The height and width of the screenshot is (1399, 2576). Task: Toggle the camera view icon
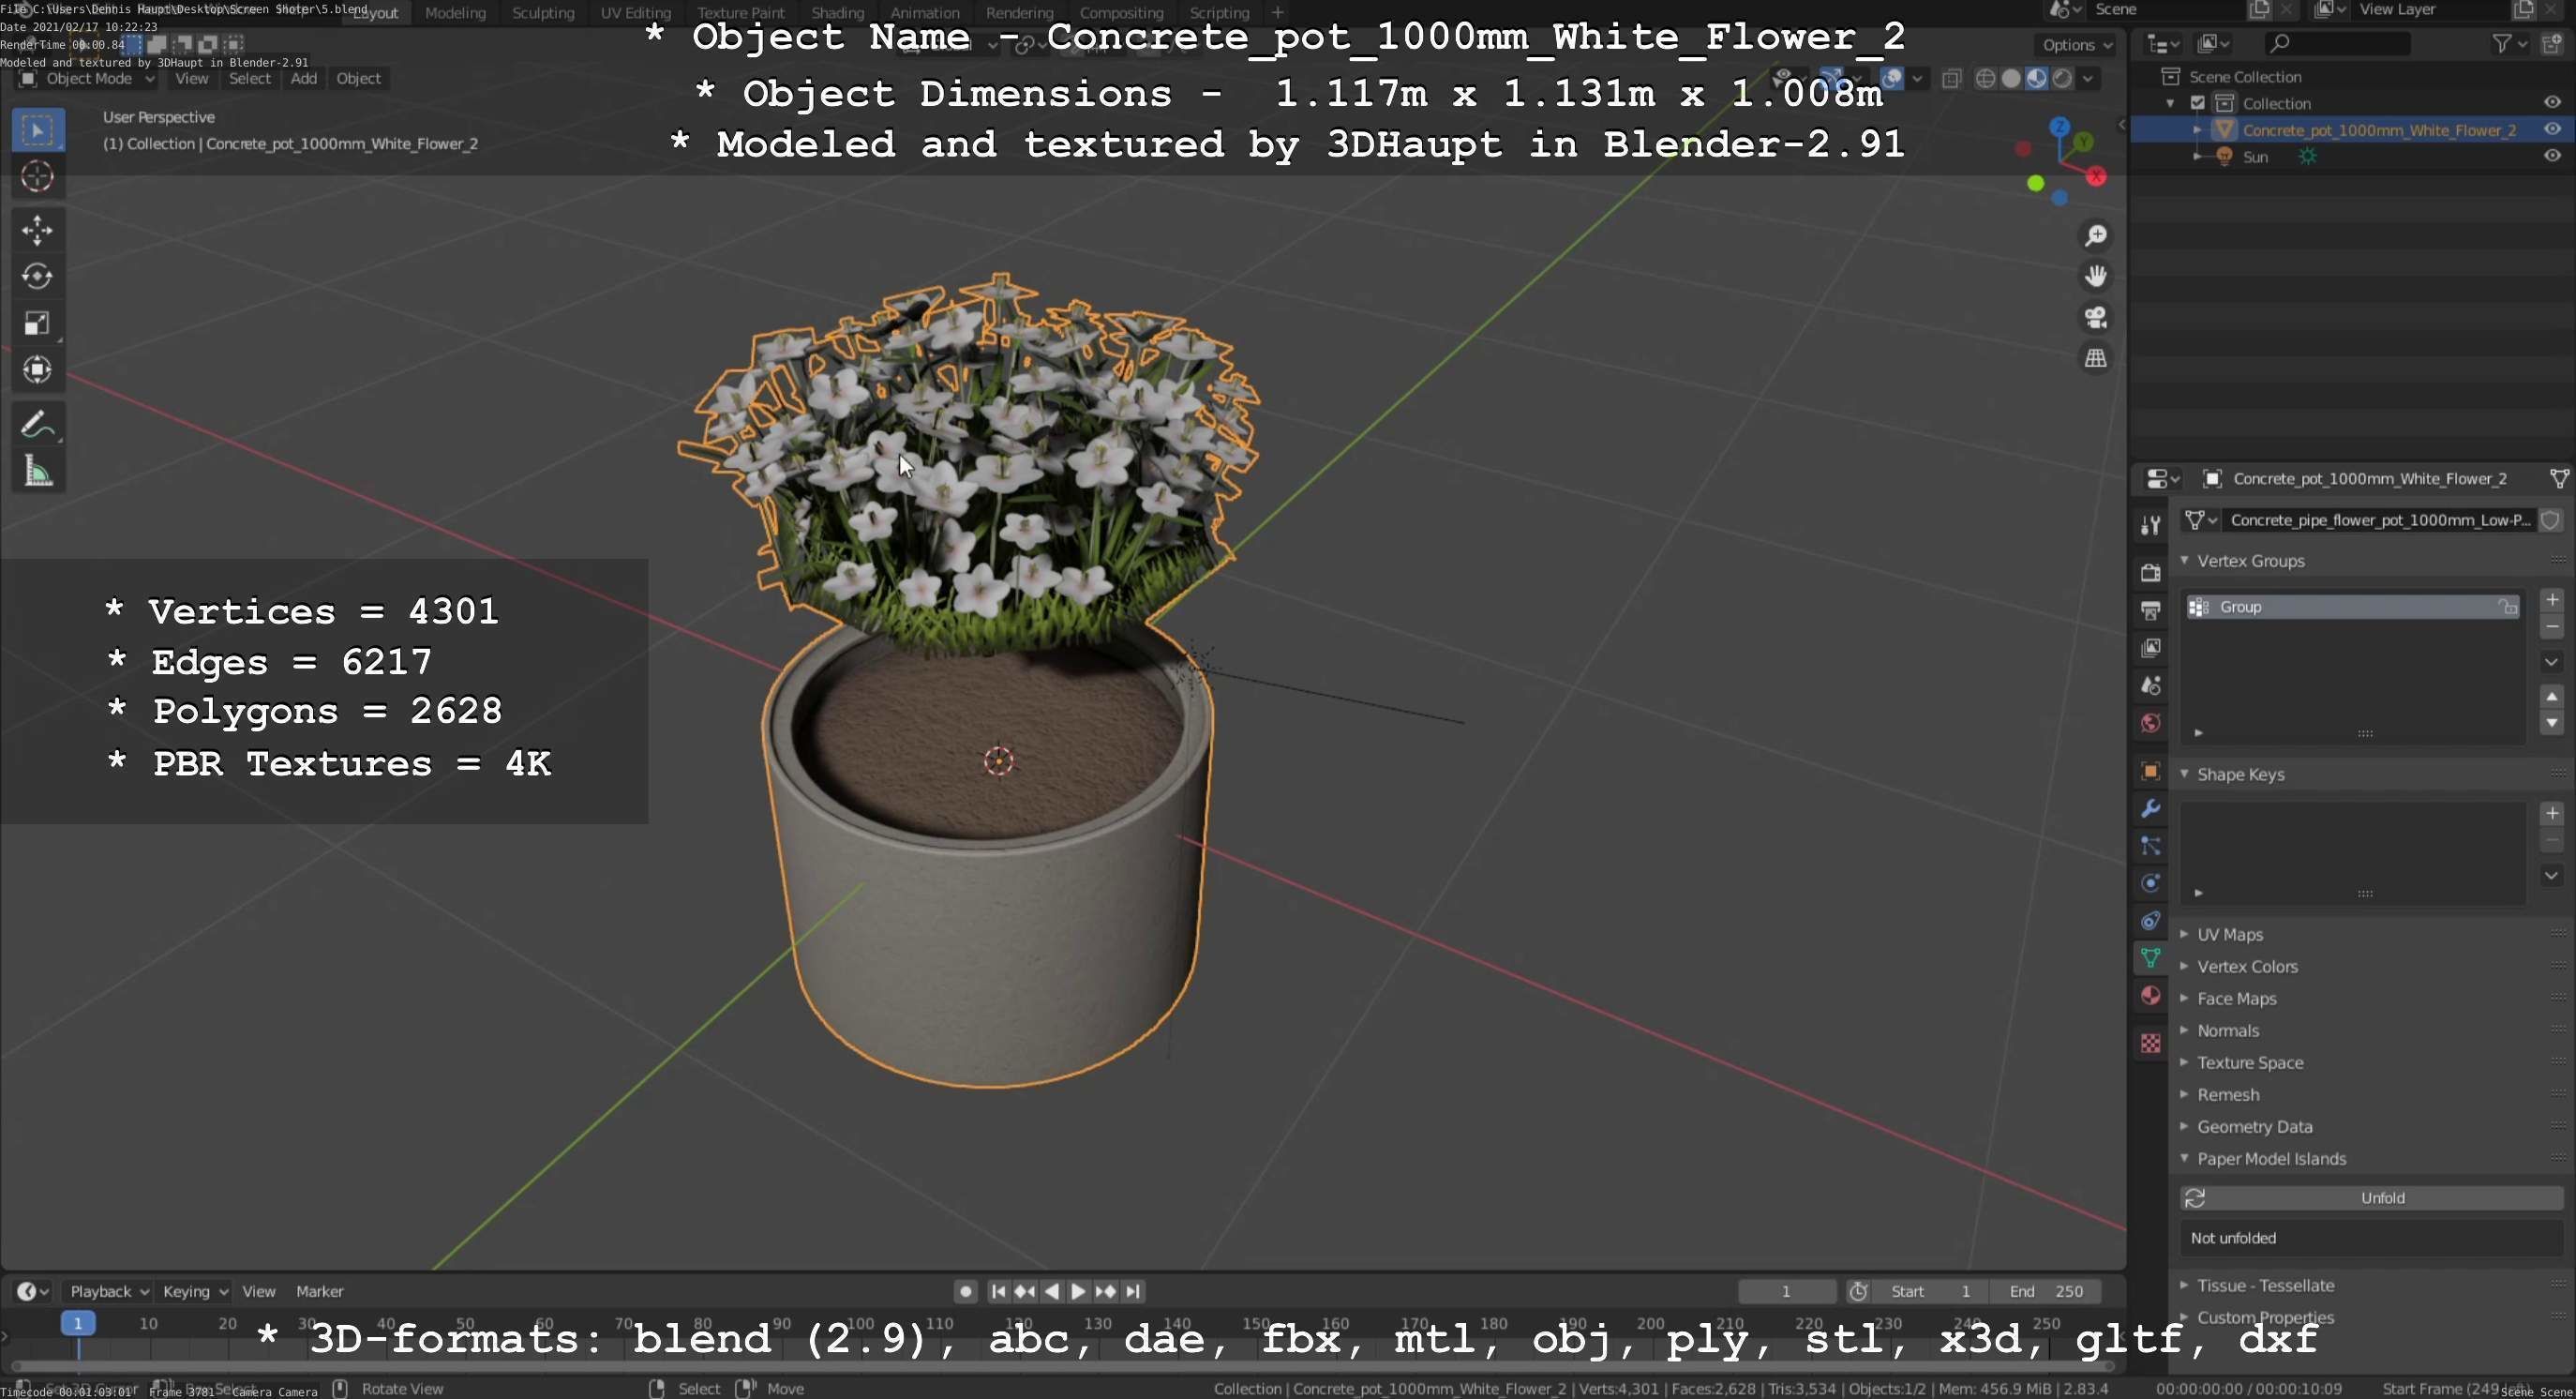point(2095,317)
